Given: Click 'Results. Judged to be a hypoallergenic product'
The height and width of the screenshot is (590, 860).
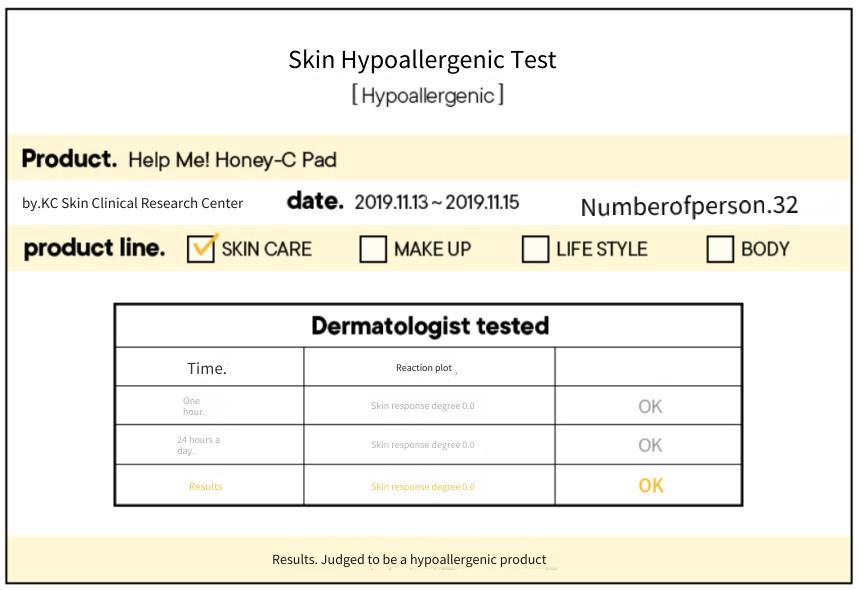Looking at the screenshot, I should click(x=409, y=560).
